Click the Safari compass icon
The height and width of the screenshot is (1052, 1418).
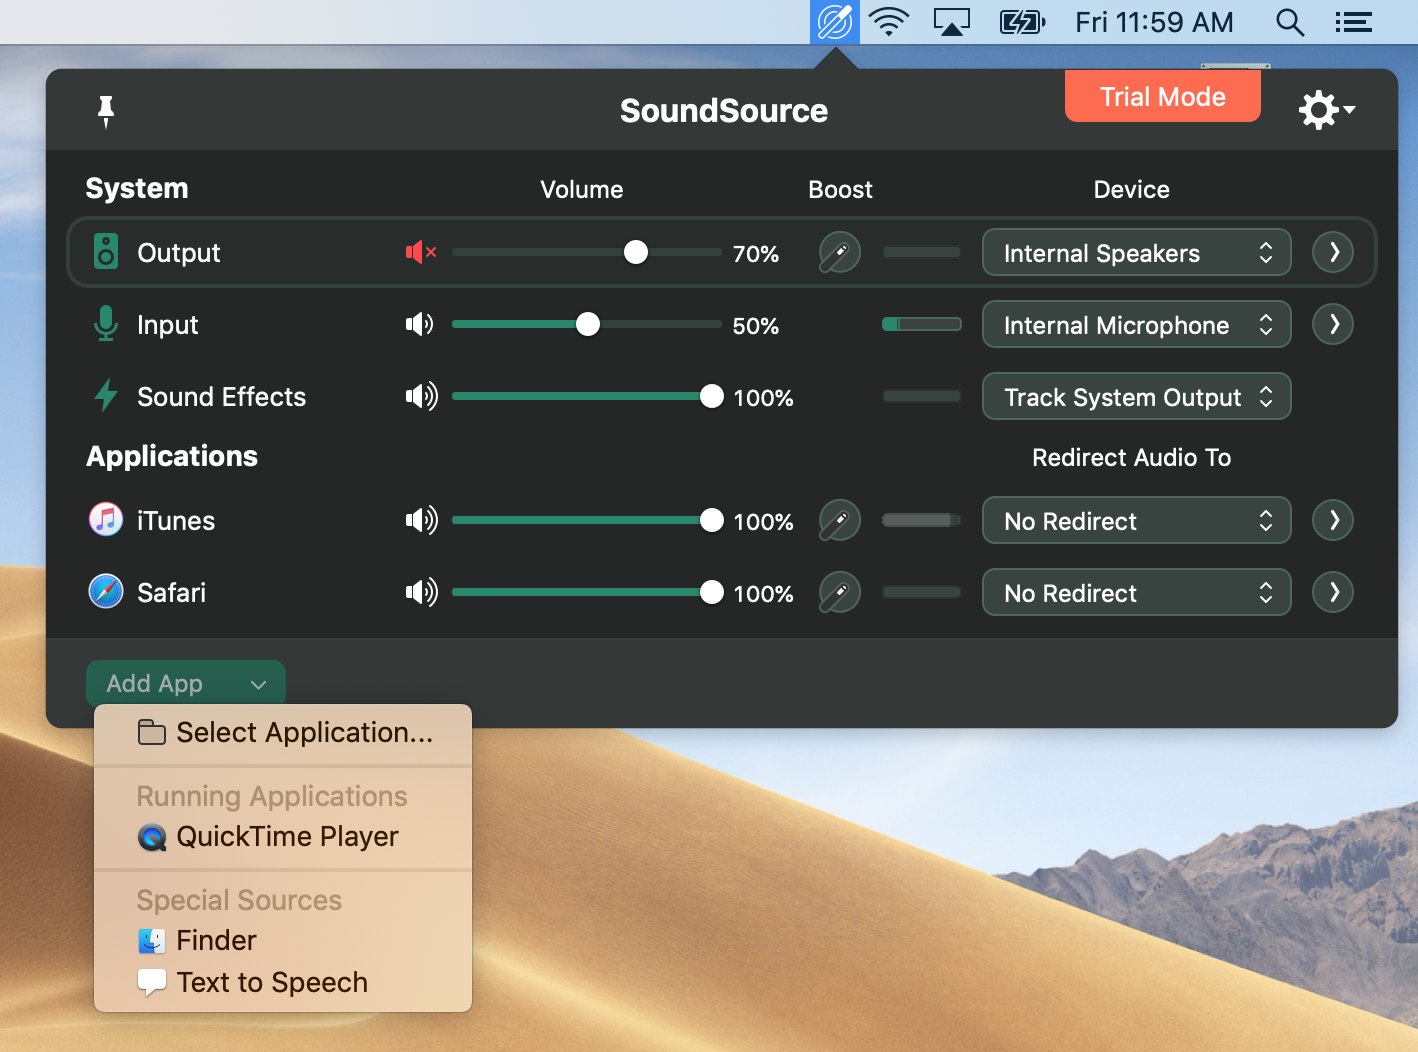pyautogui.click(x=106, y=592)
